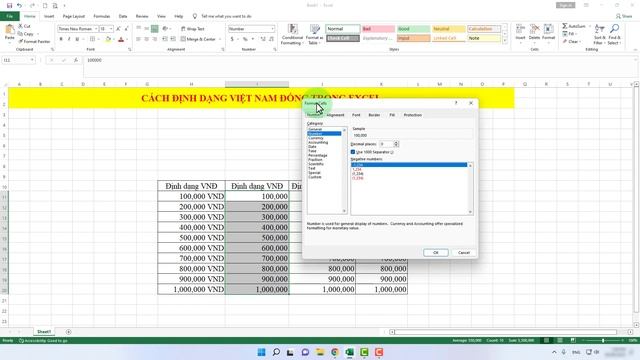Click Decrease Decimal icon
640x360 pixels.
coord(271,39)
